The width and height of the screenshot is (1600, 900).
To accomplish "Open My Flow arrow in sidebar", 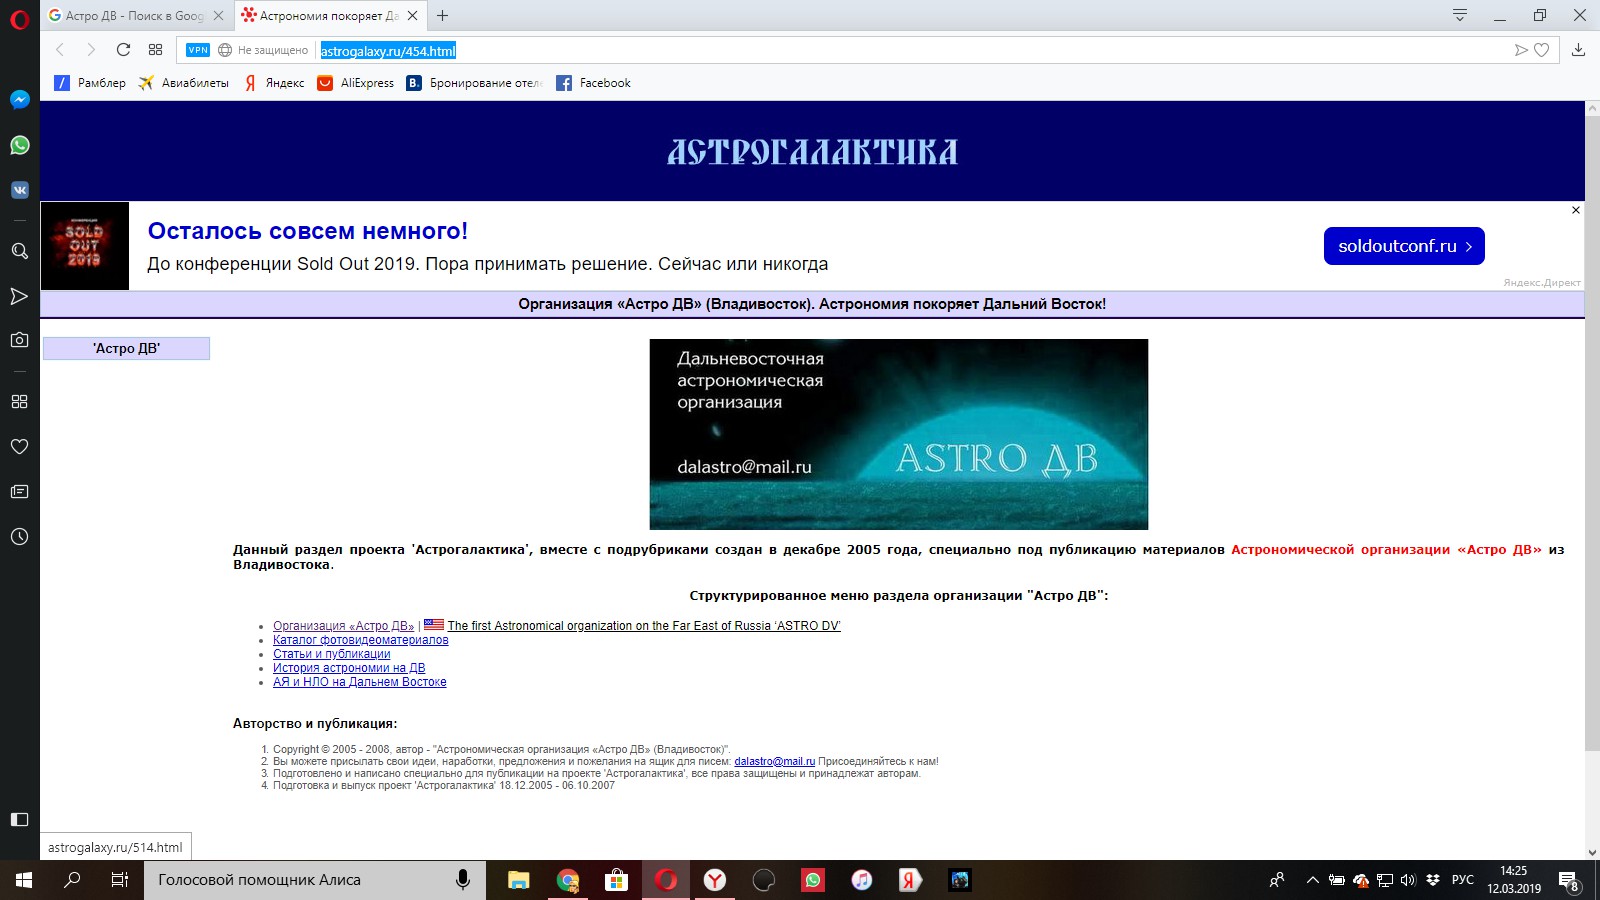I will click(x=19, y=296).
